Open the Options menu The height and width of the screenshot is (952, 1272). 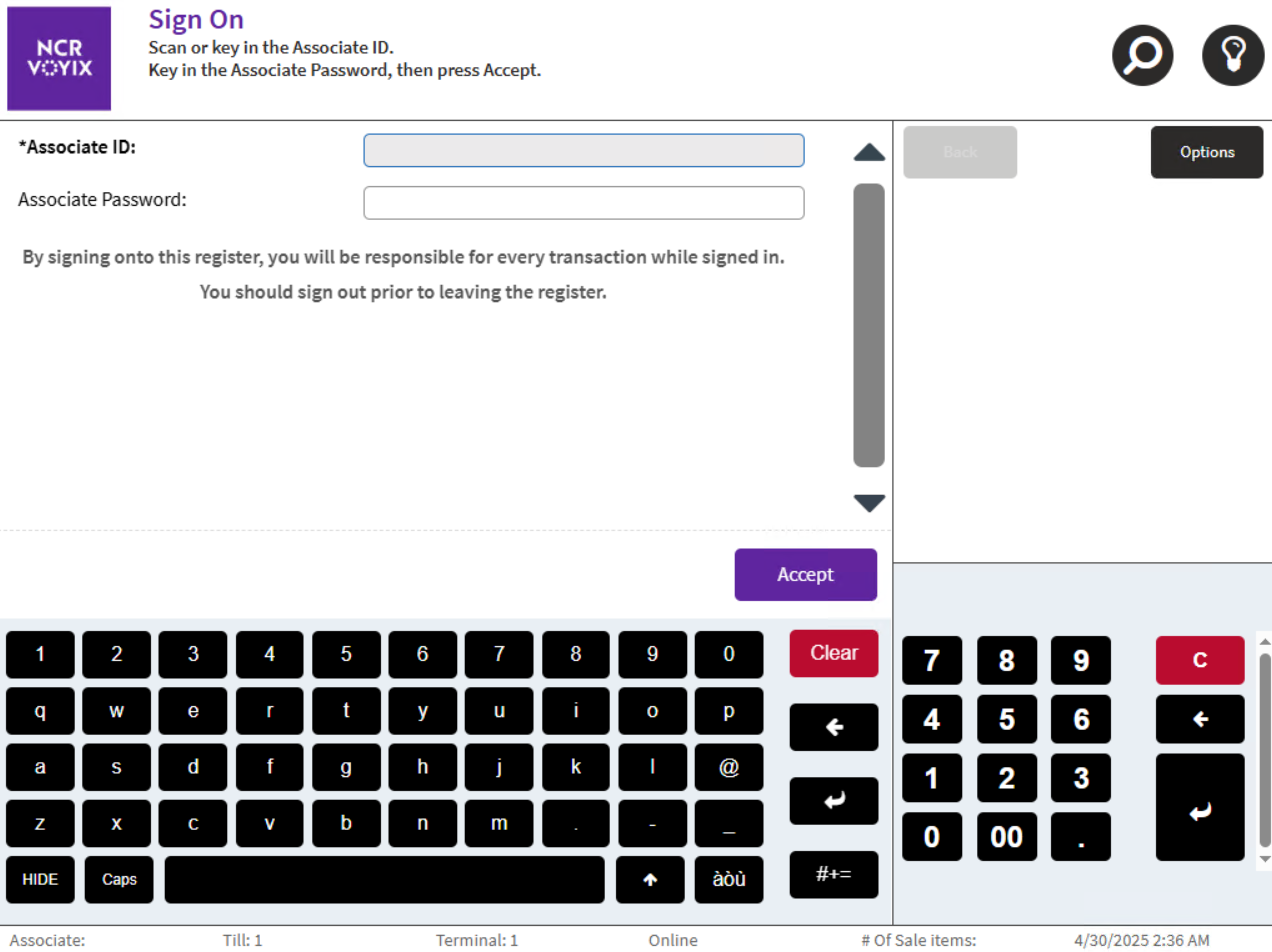coord(1206,152)
